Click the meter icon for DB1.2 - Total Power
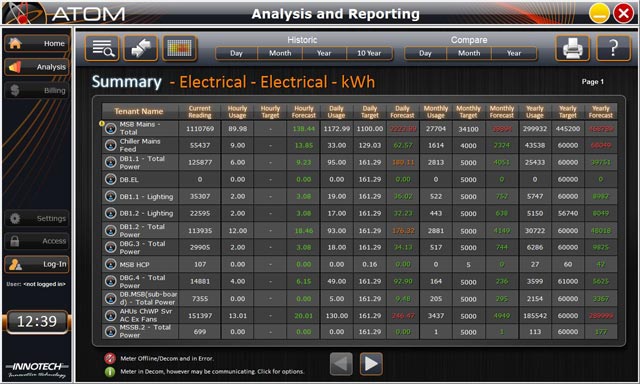 point(111,231)
